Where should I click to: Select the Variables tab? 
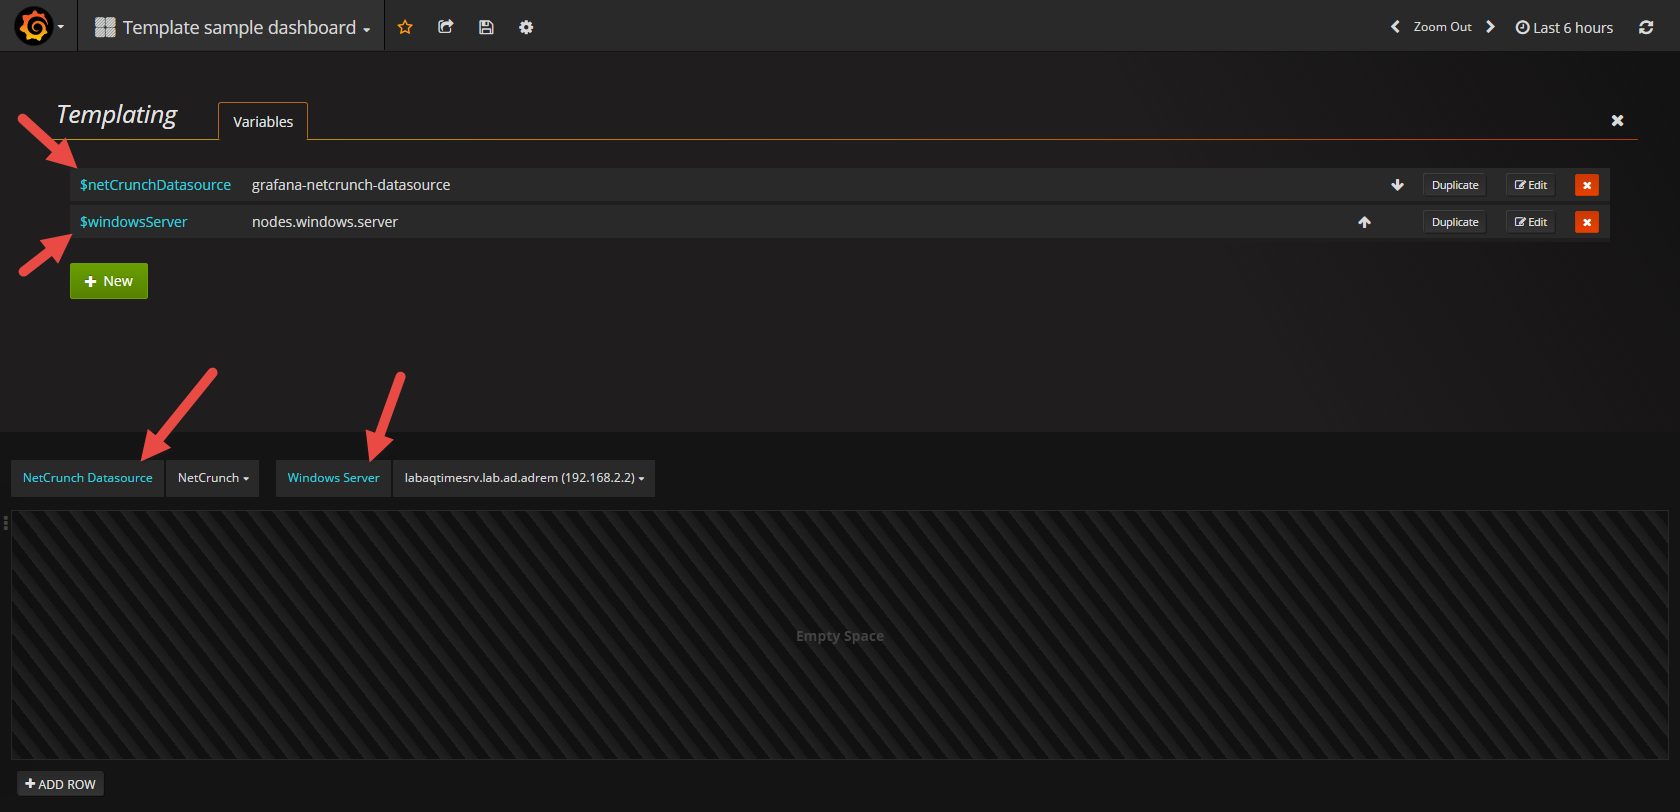(x=263, y=121)
